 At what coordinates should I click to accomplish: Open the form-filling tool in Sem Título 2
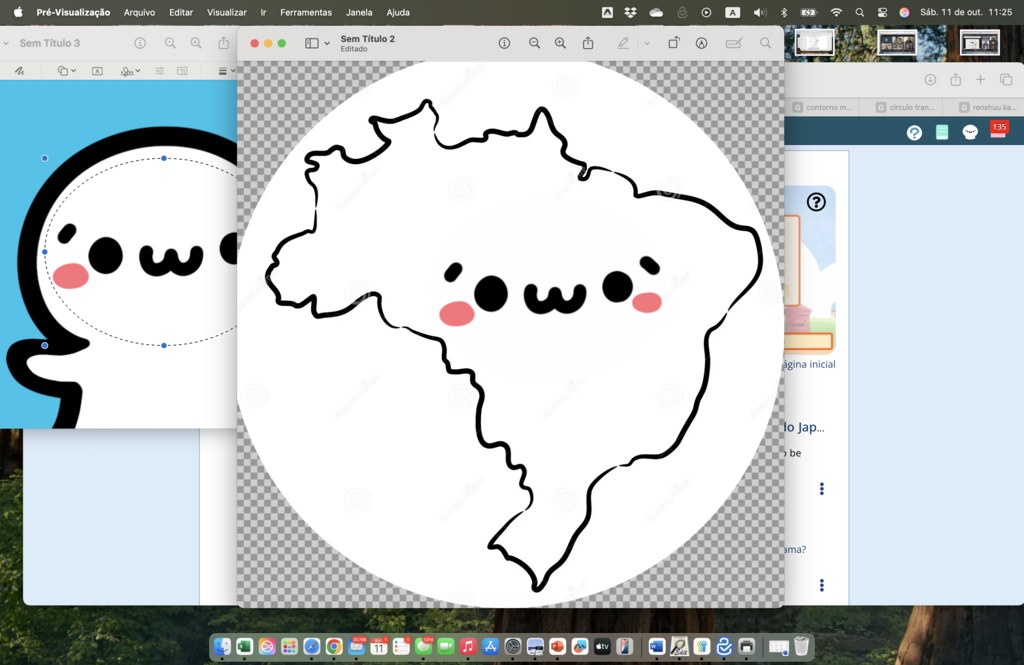[x=733, y=43]
